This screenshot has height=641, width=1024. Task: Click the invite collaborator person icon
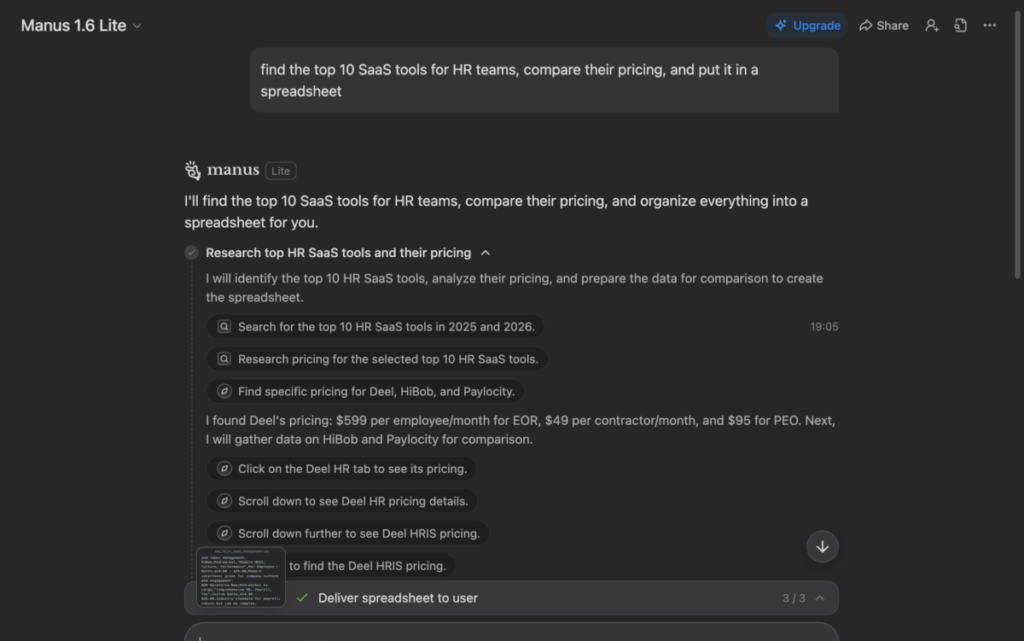click(x=931, y=25)
